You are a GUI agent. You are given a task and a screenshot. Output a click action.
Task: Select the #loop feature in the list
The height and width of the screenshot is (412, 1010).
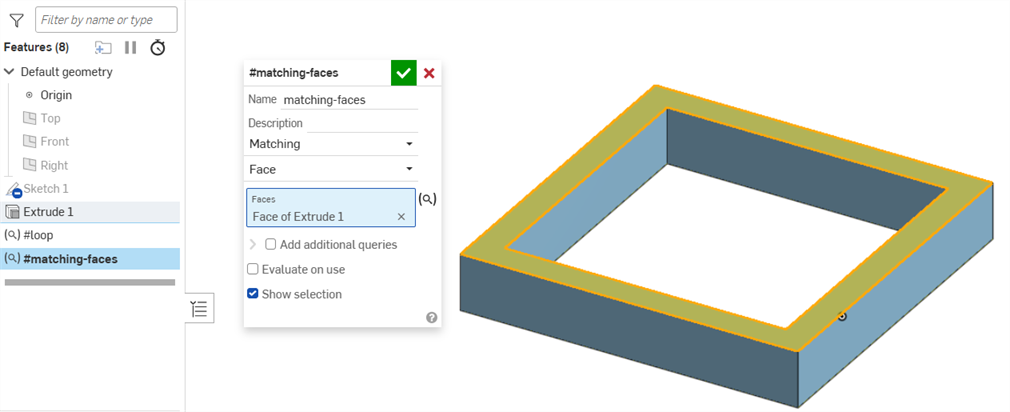(38, 235)
